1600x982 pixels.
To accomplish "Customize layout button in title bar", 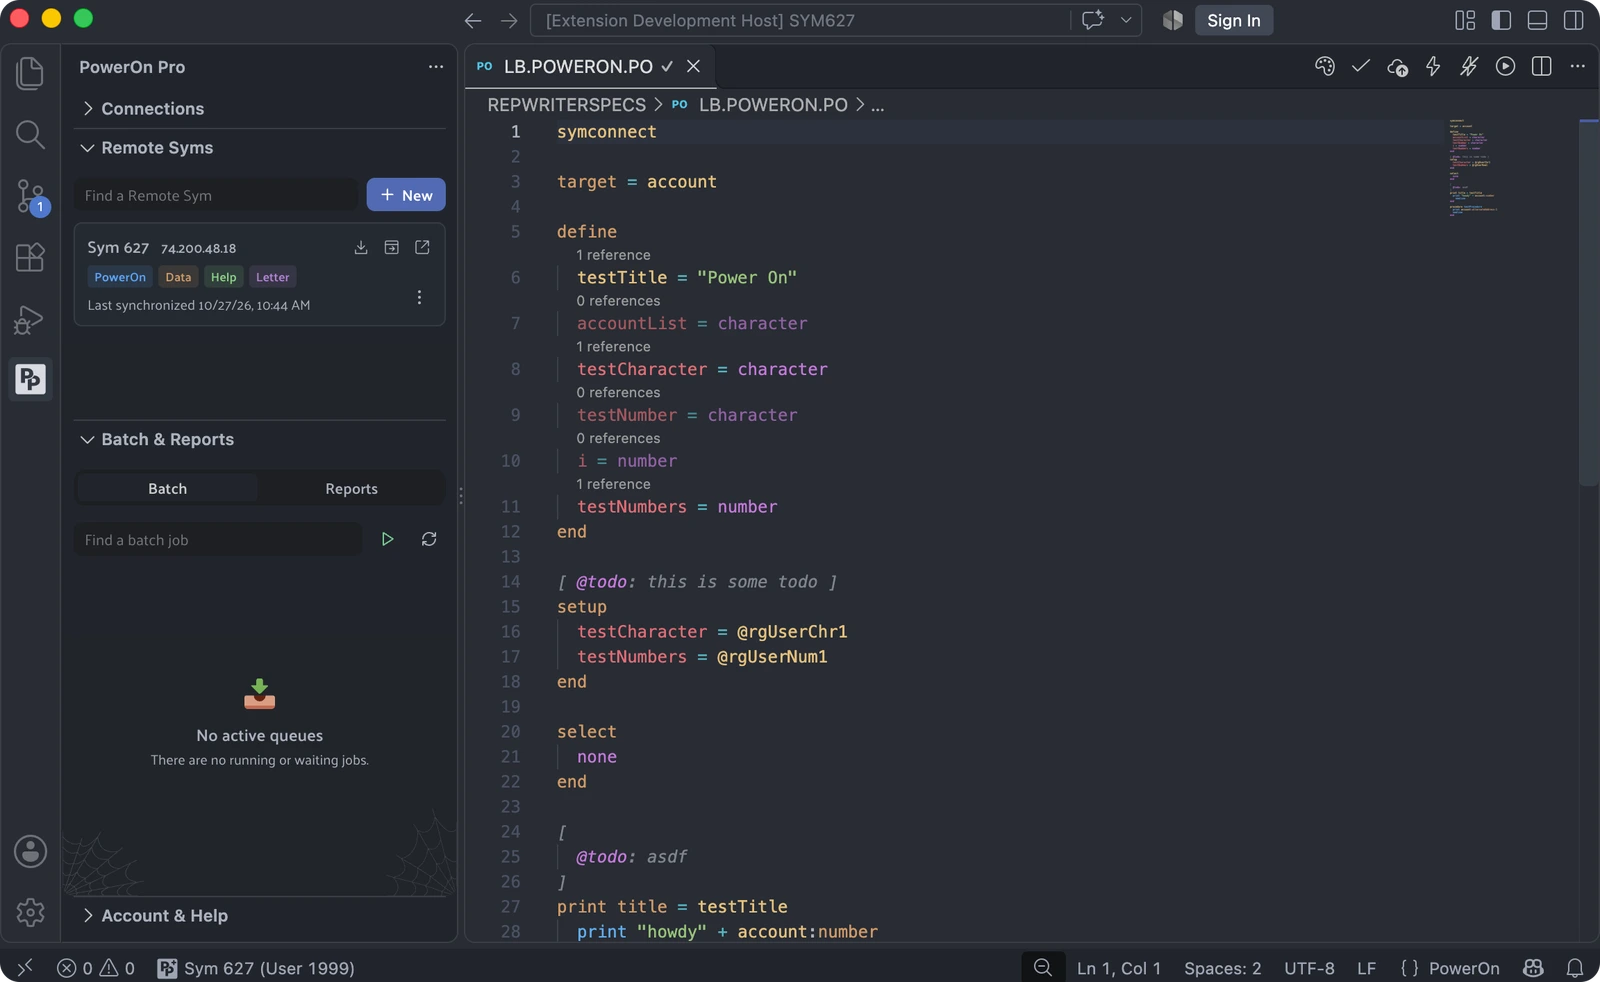I will click(1465, 20).
